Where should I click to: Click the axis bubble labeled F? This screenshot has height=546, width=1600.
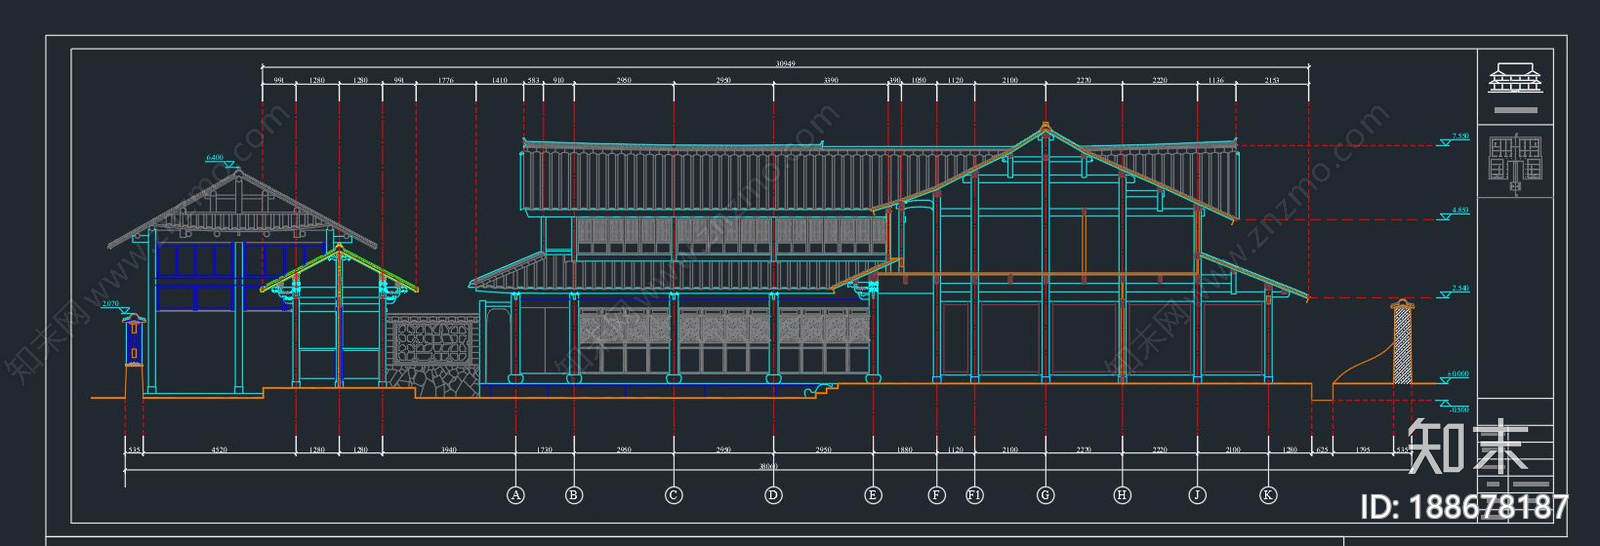pos(937,495)
